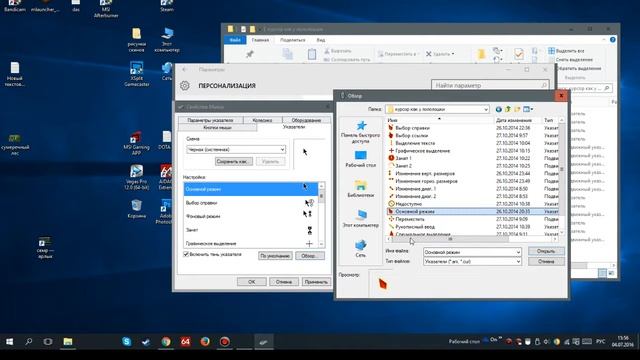The width and height of the screenshot is (640, 360).
Task: Switch to Оборудование tab
Action: tap(306, 120)
